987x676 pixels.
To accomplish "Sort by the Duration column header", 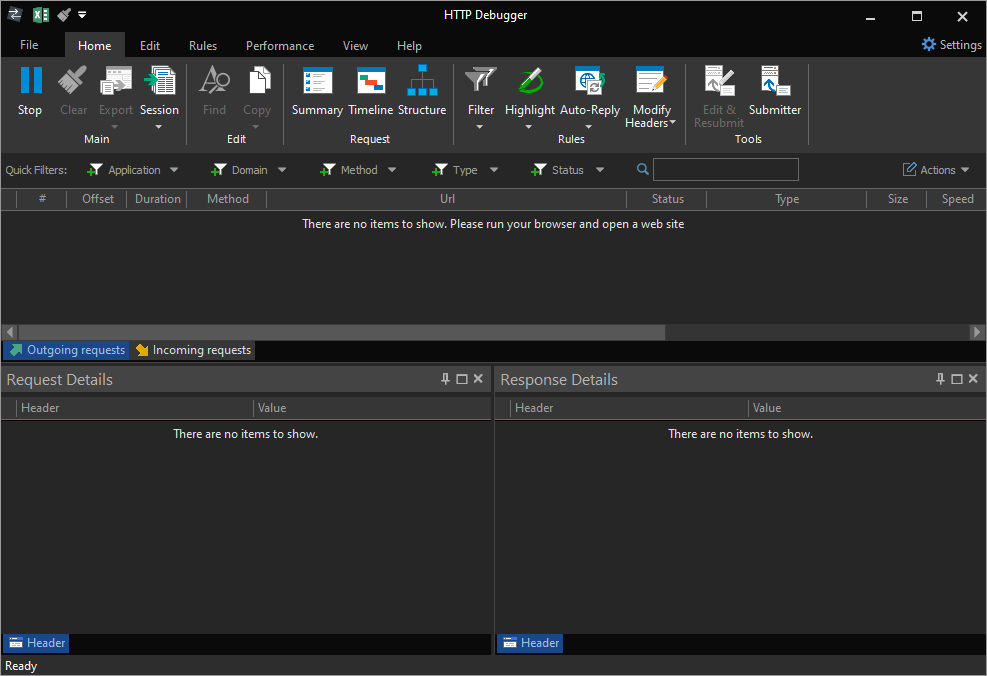I will (157, 199).
